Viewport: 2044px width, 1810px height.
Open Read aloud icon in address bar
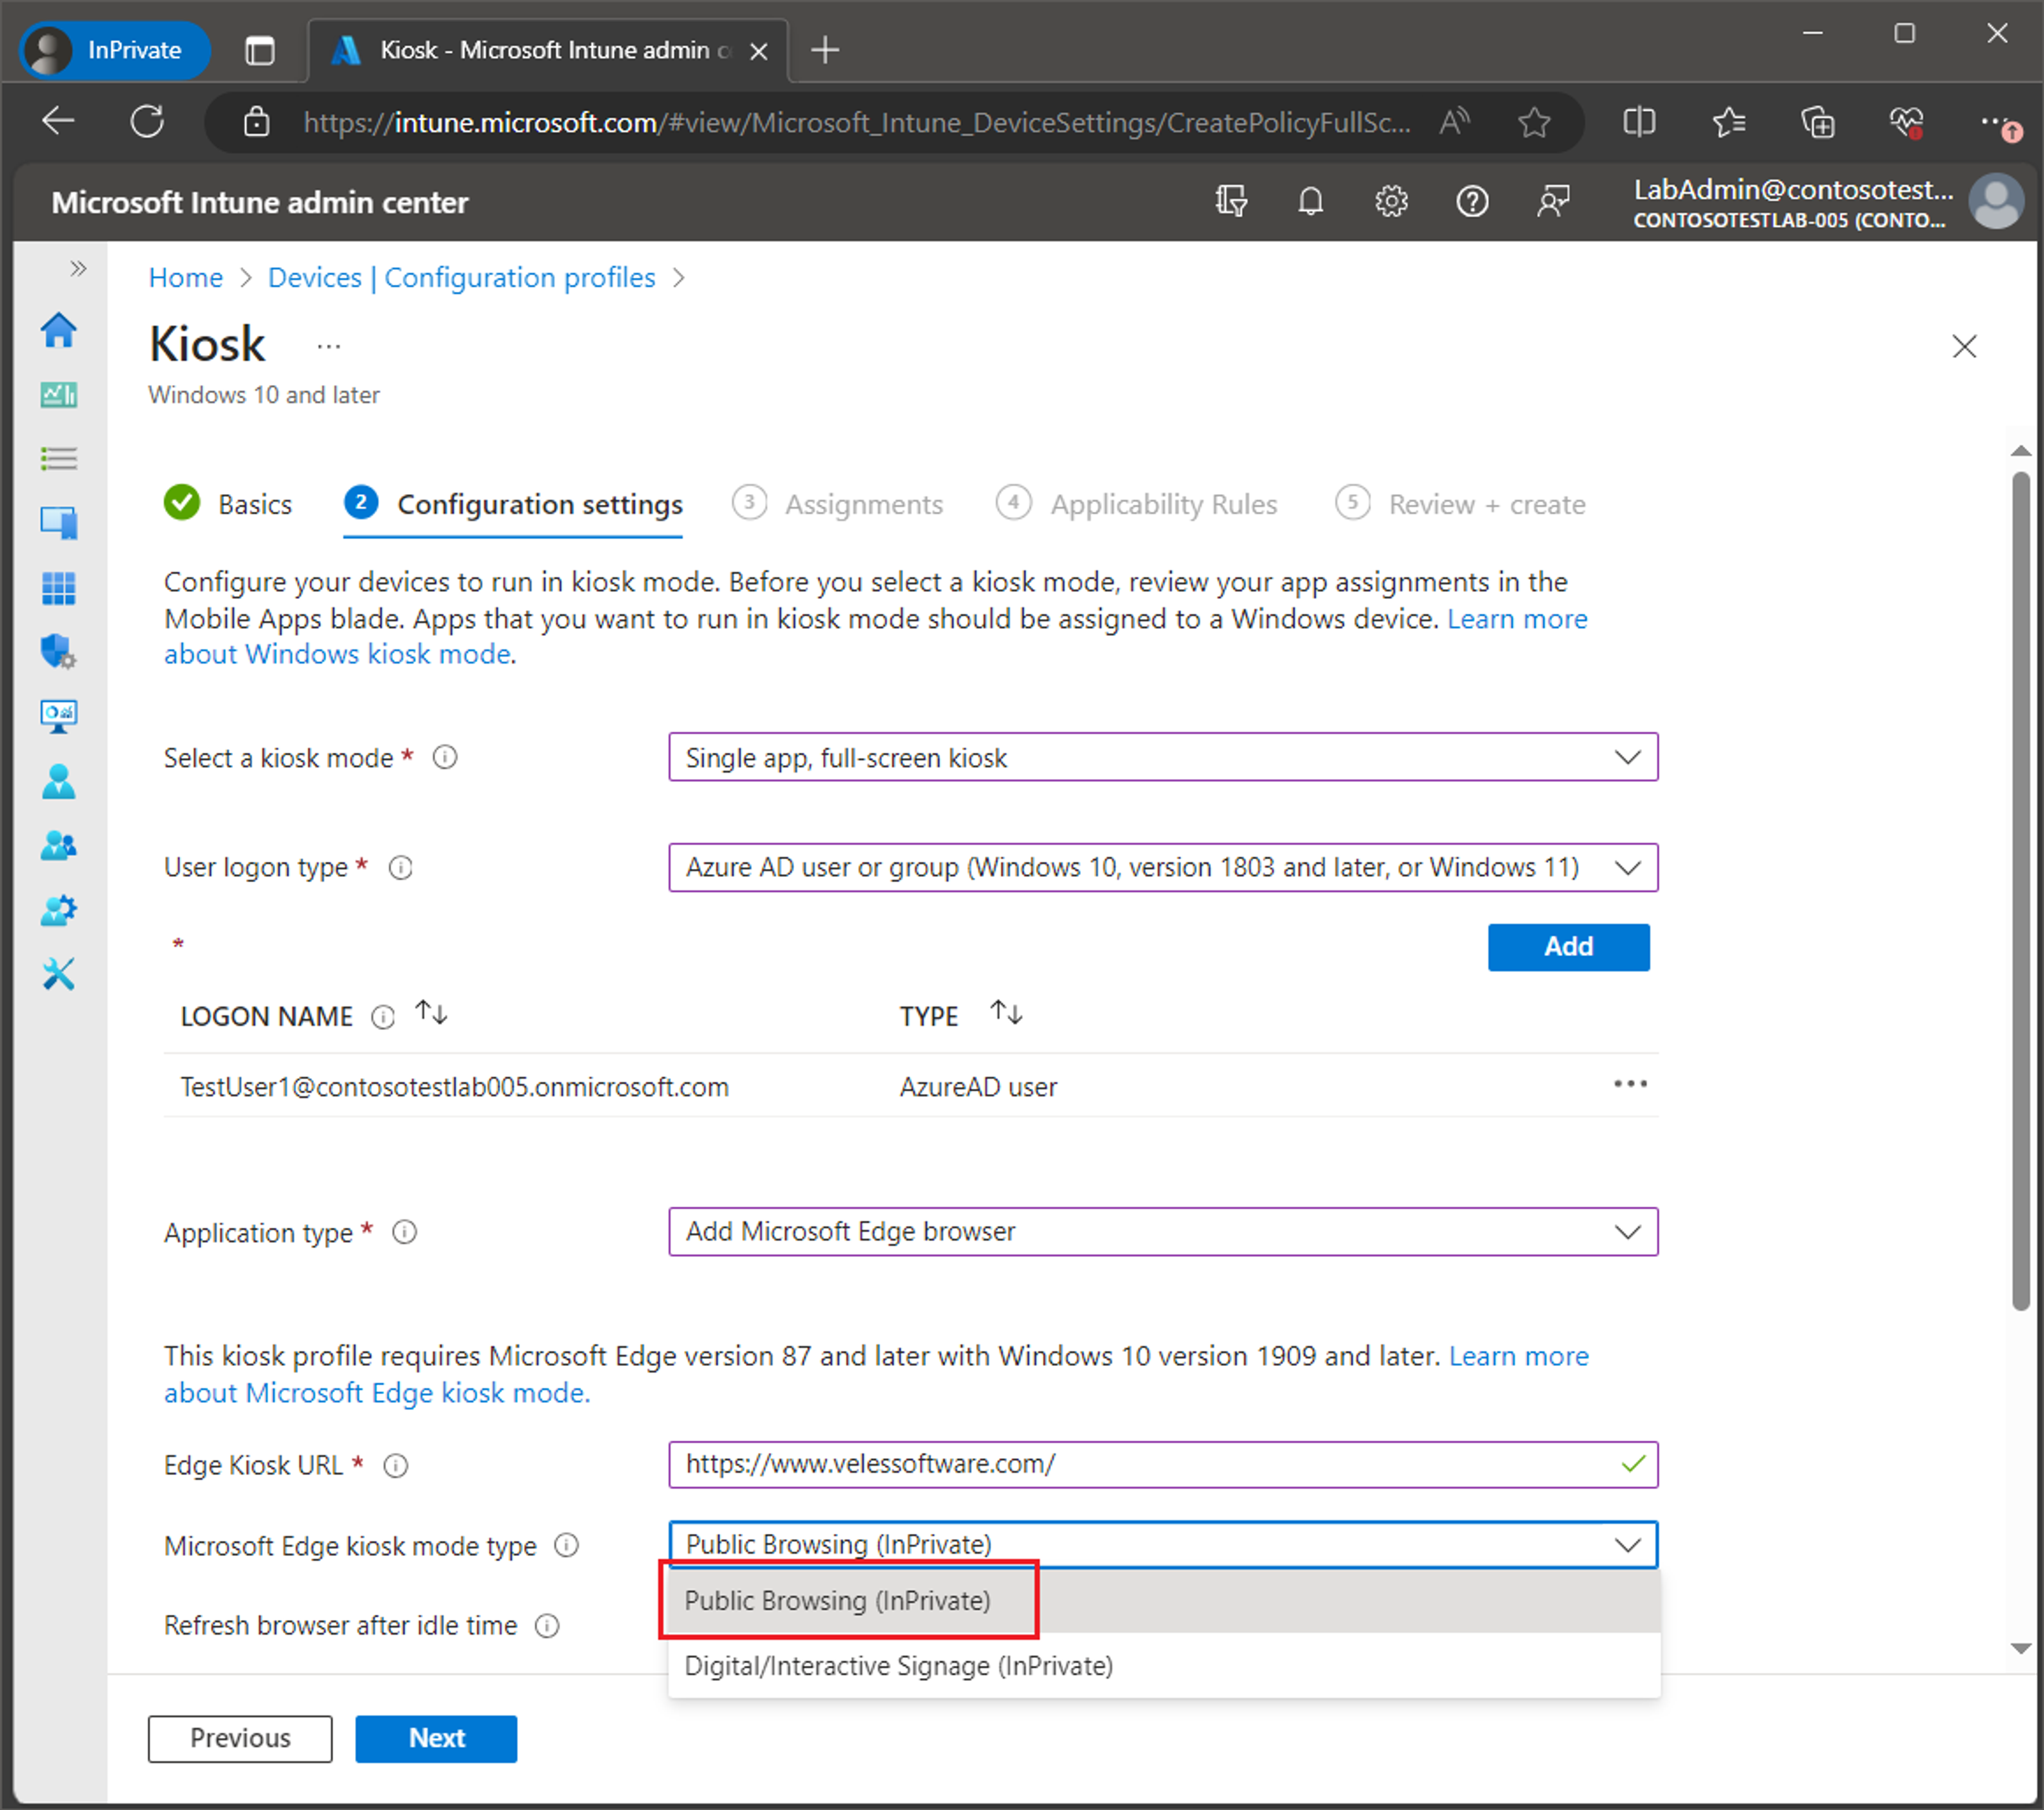1454,122
